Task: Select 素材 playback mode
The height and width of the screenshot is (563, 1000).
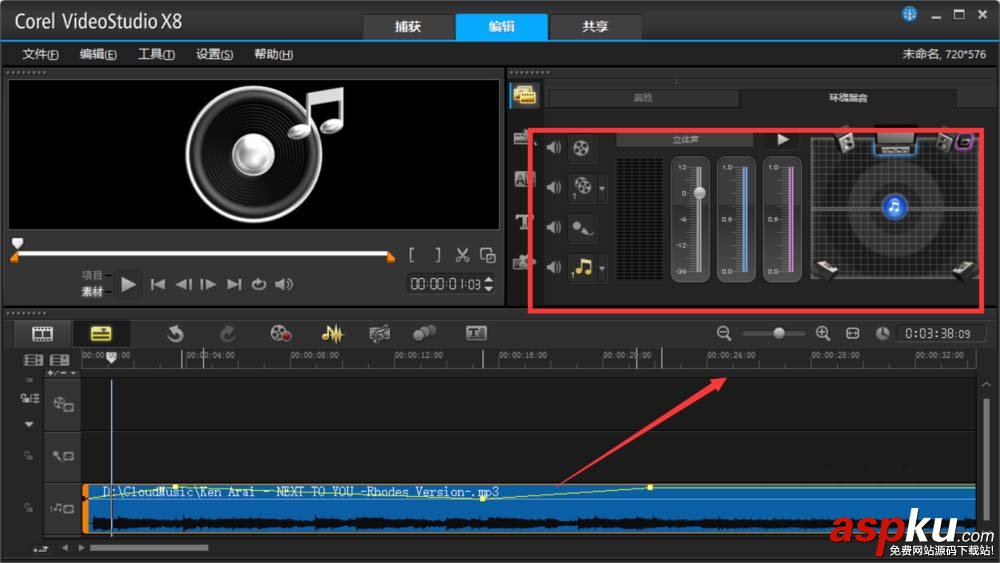Action: tap(92, 291)
